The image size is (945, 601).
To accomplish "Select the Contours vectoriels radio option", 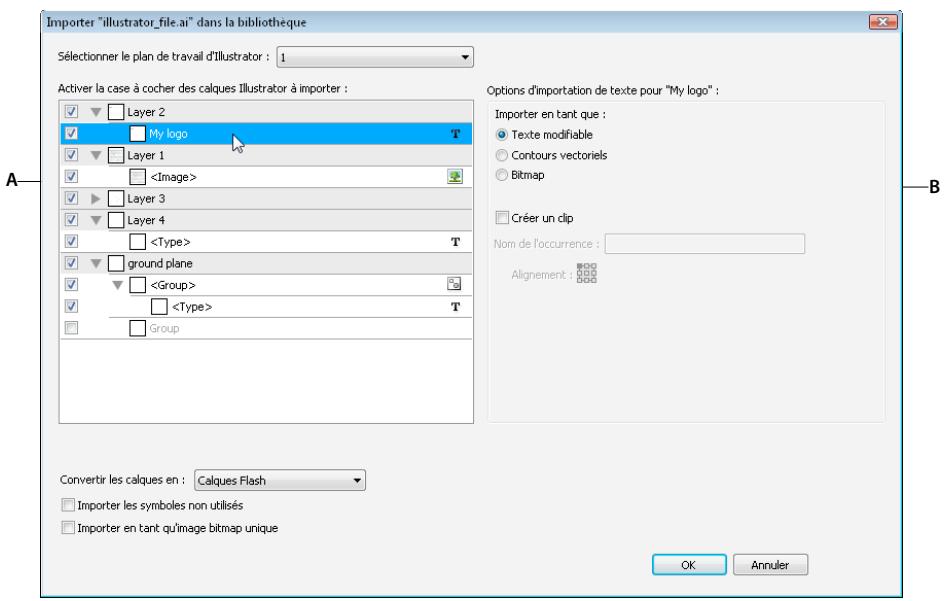I will (502, 156).
